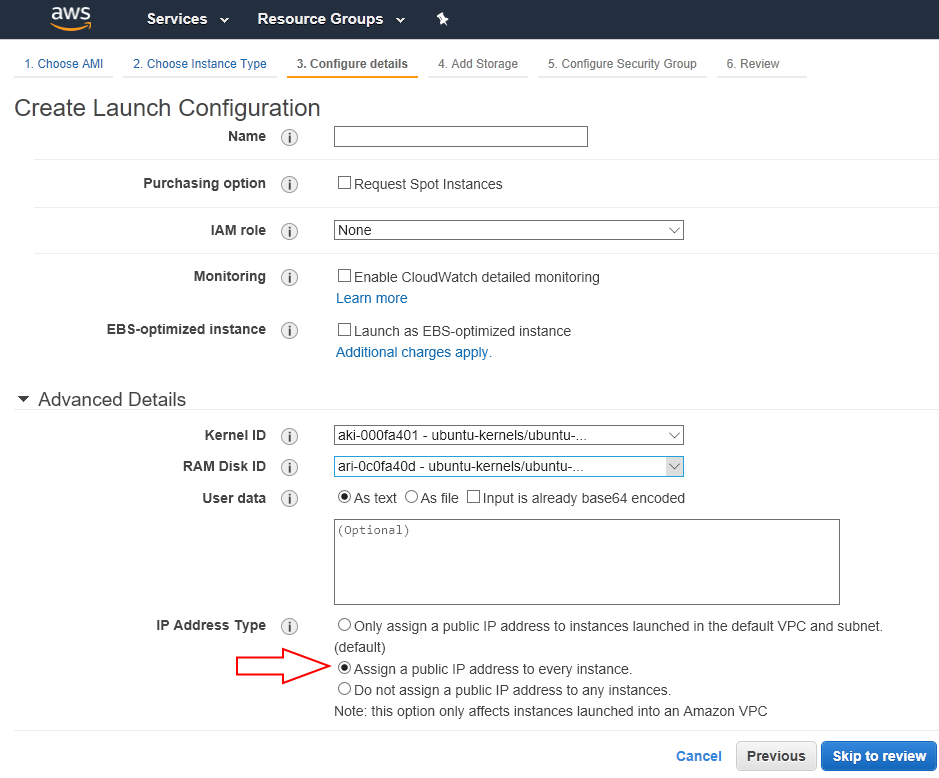Click the AWS logo icon
This screenshot has width=939, height=778.
click(71, 18)
